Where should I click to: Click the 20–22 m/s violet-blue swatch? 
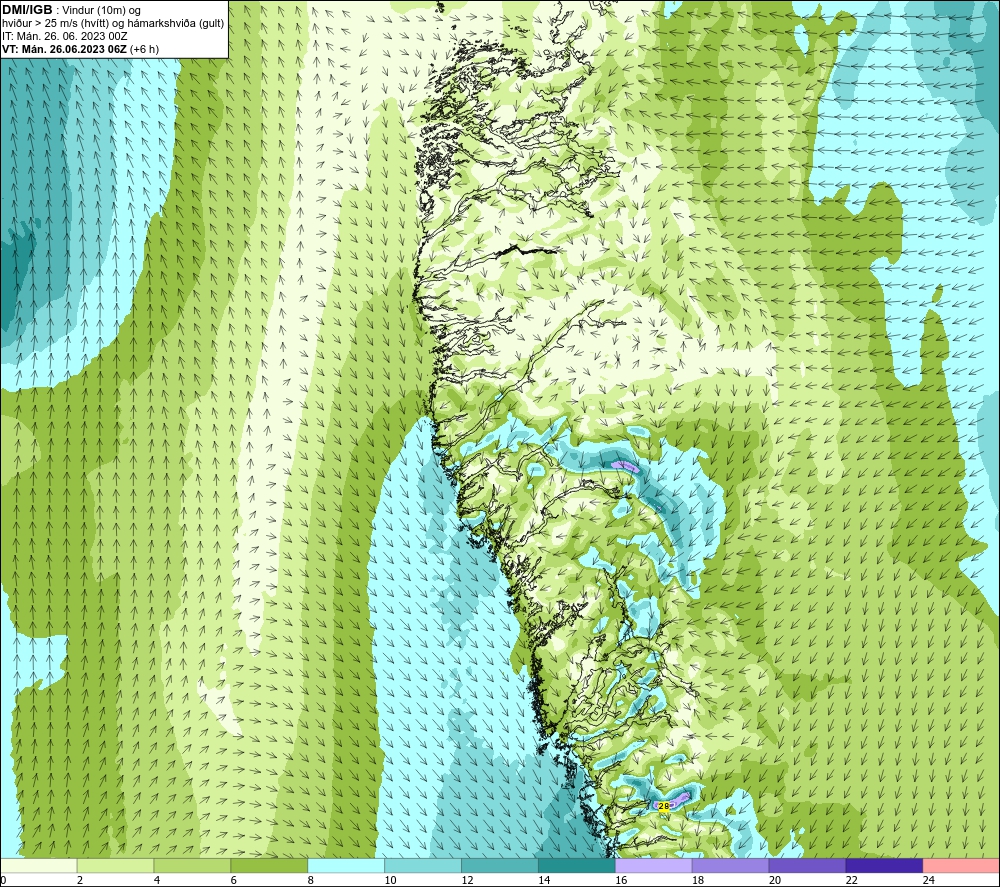(x=807, y=866)
